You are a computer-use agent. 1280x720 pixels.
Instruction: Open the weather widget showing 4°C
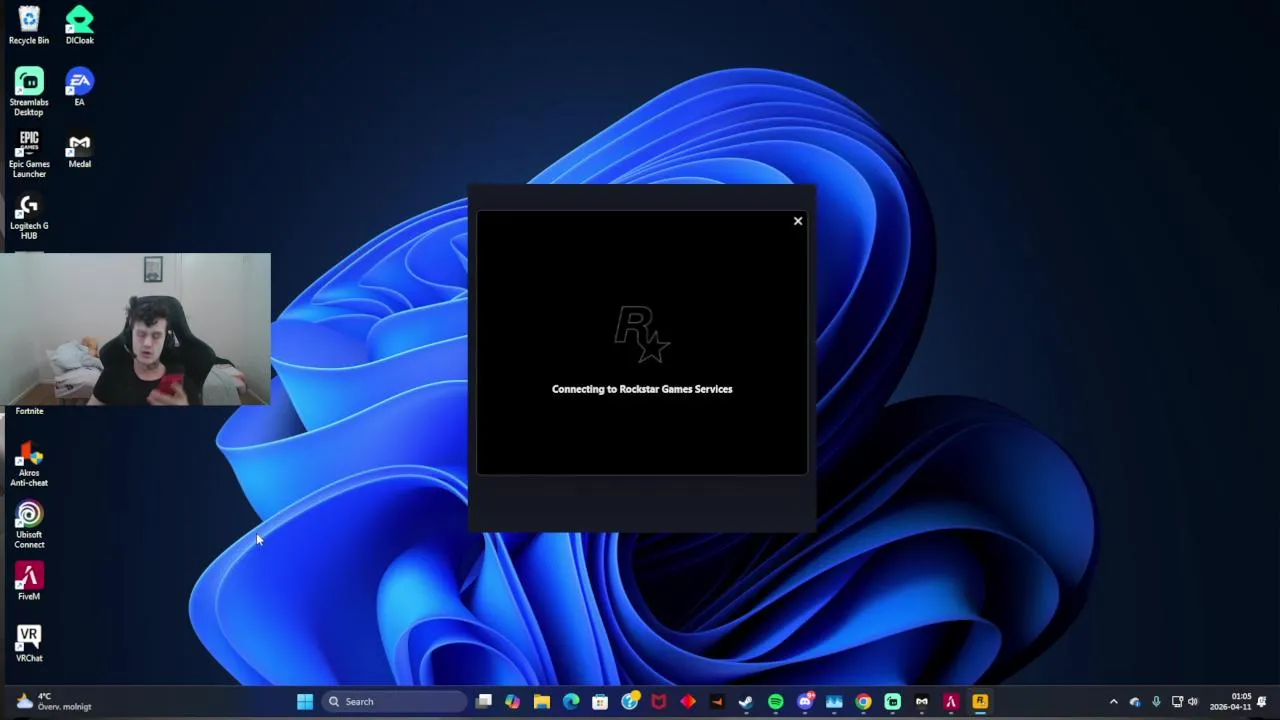[x=53, y=702]
